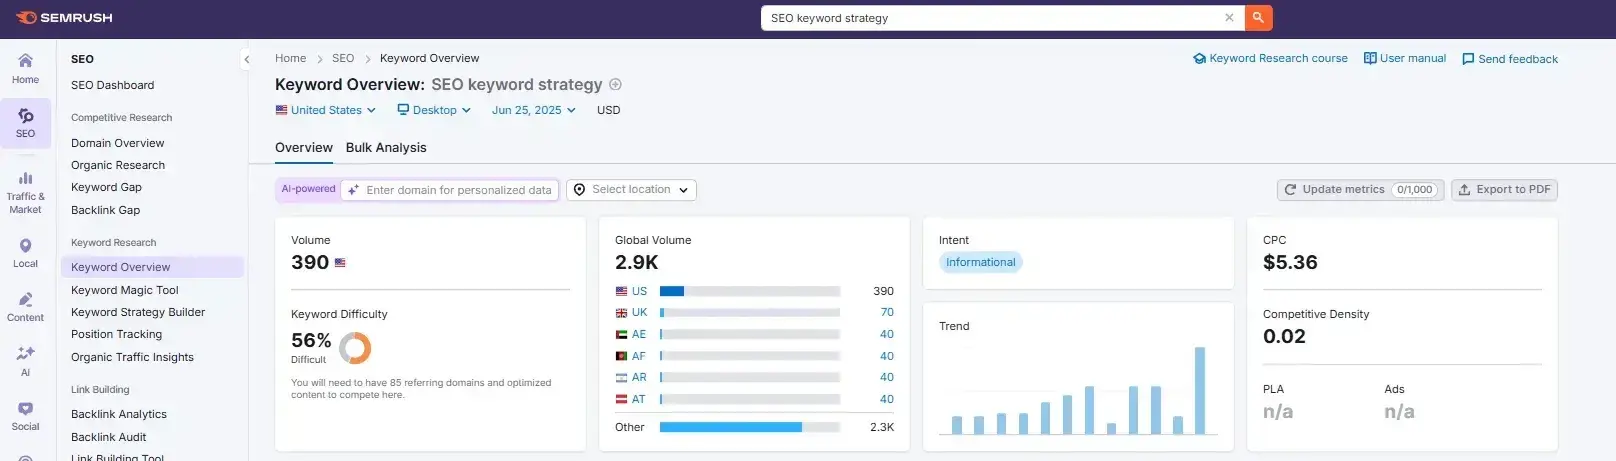Click the Update metrics button

[1361, 190]
